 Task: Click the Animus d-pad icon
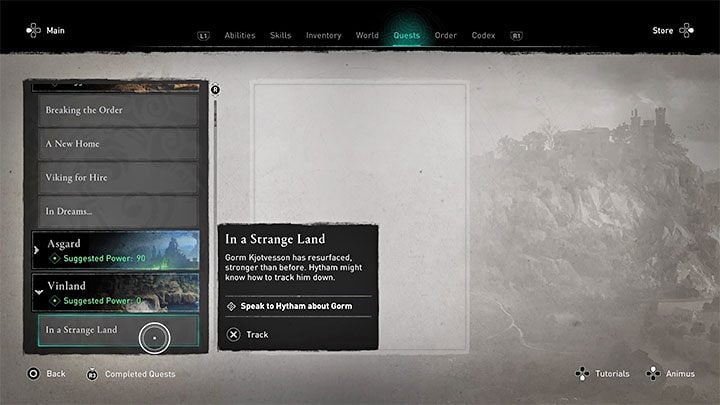[653, 374]
